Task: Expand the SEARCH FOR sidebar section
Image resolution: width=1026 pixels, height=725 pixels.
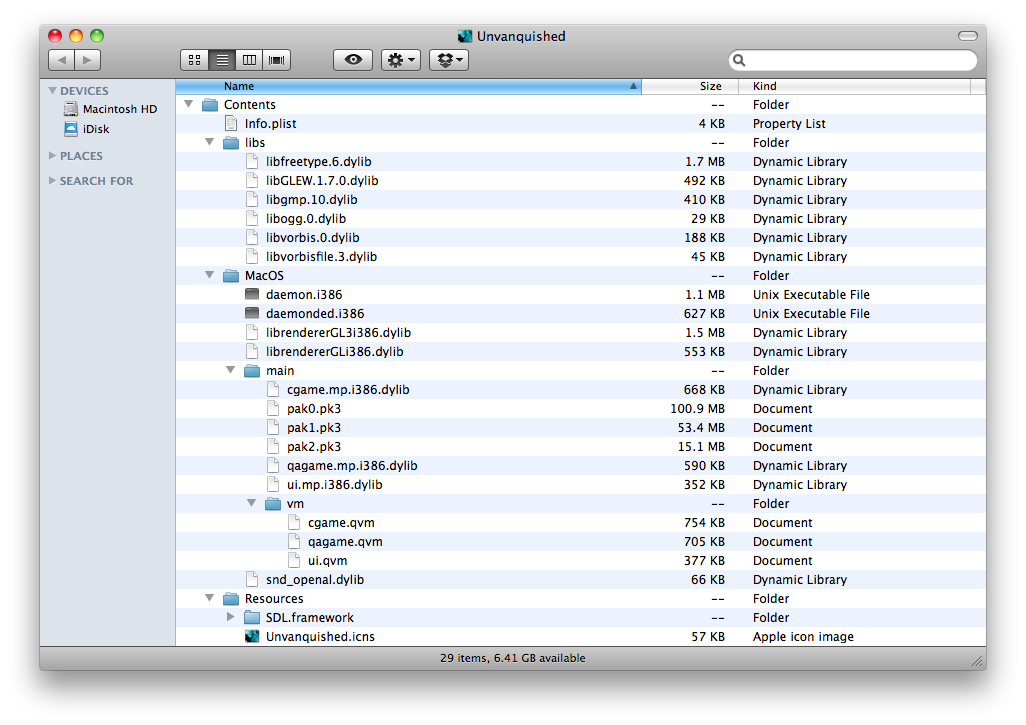Action: [53, 180]
